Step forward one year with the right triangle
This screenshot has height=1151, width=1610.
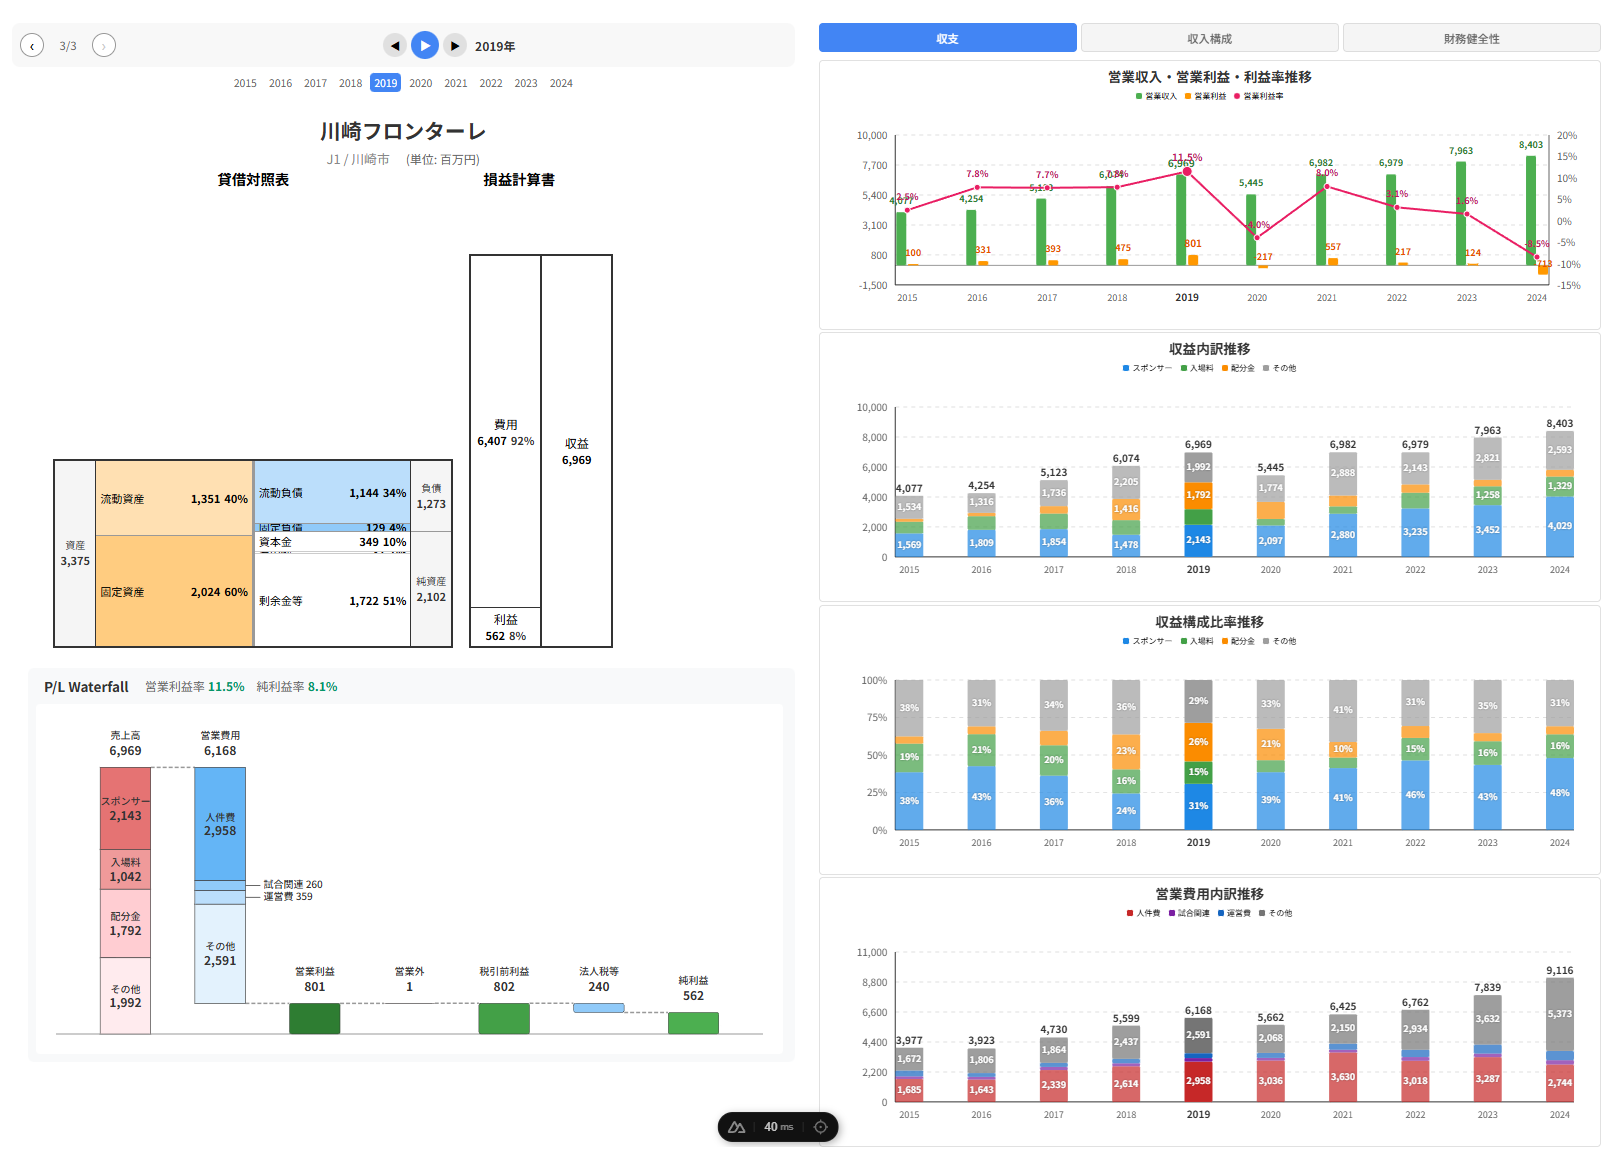[455, 45]
